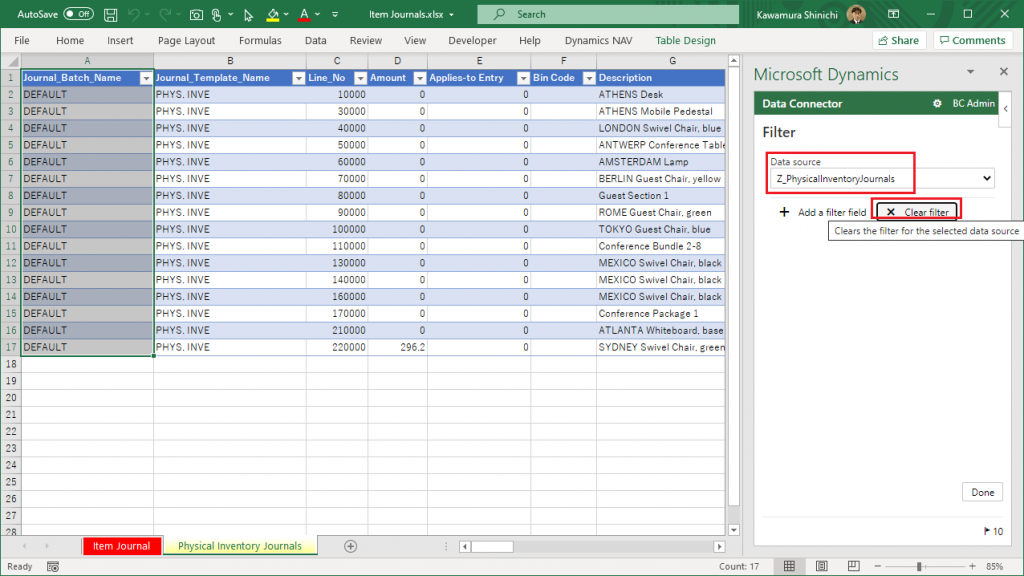Open the Table Design tab
The width and height of the screenshot is (1024, 576).
685,40
